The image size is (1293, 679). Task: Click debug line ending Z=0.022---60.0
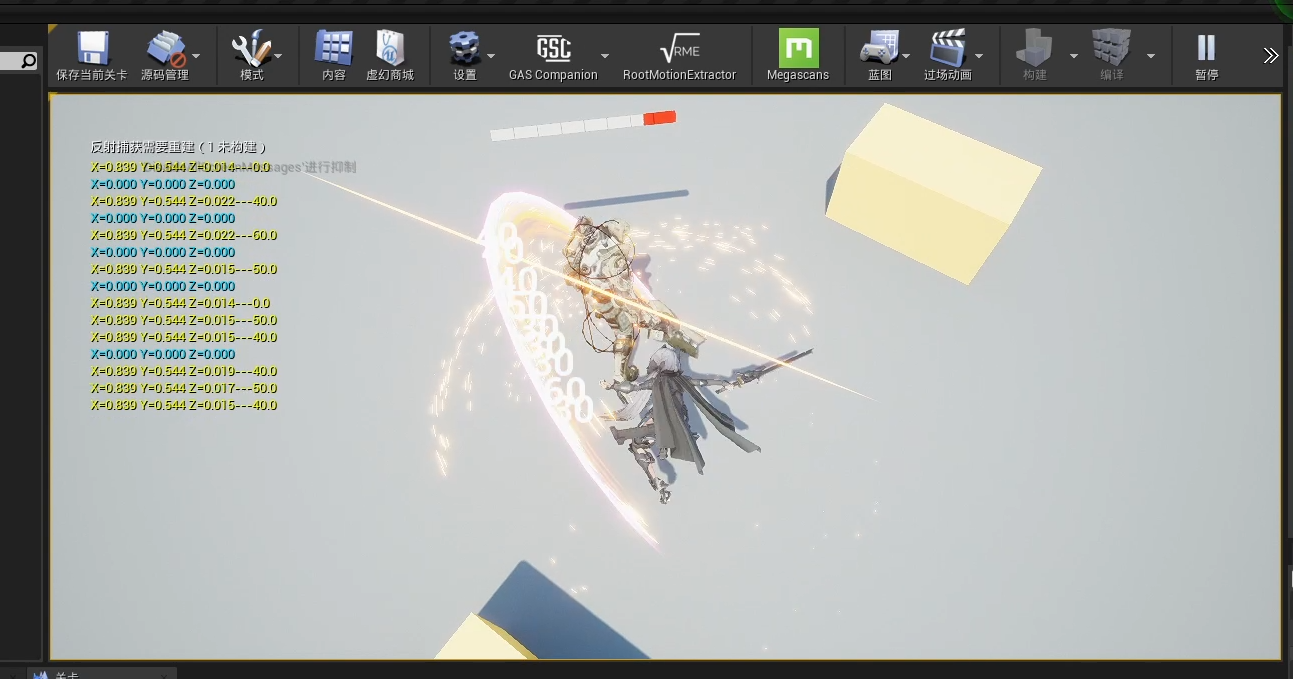184,235
